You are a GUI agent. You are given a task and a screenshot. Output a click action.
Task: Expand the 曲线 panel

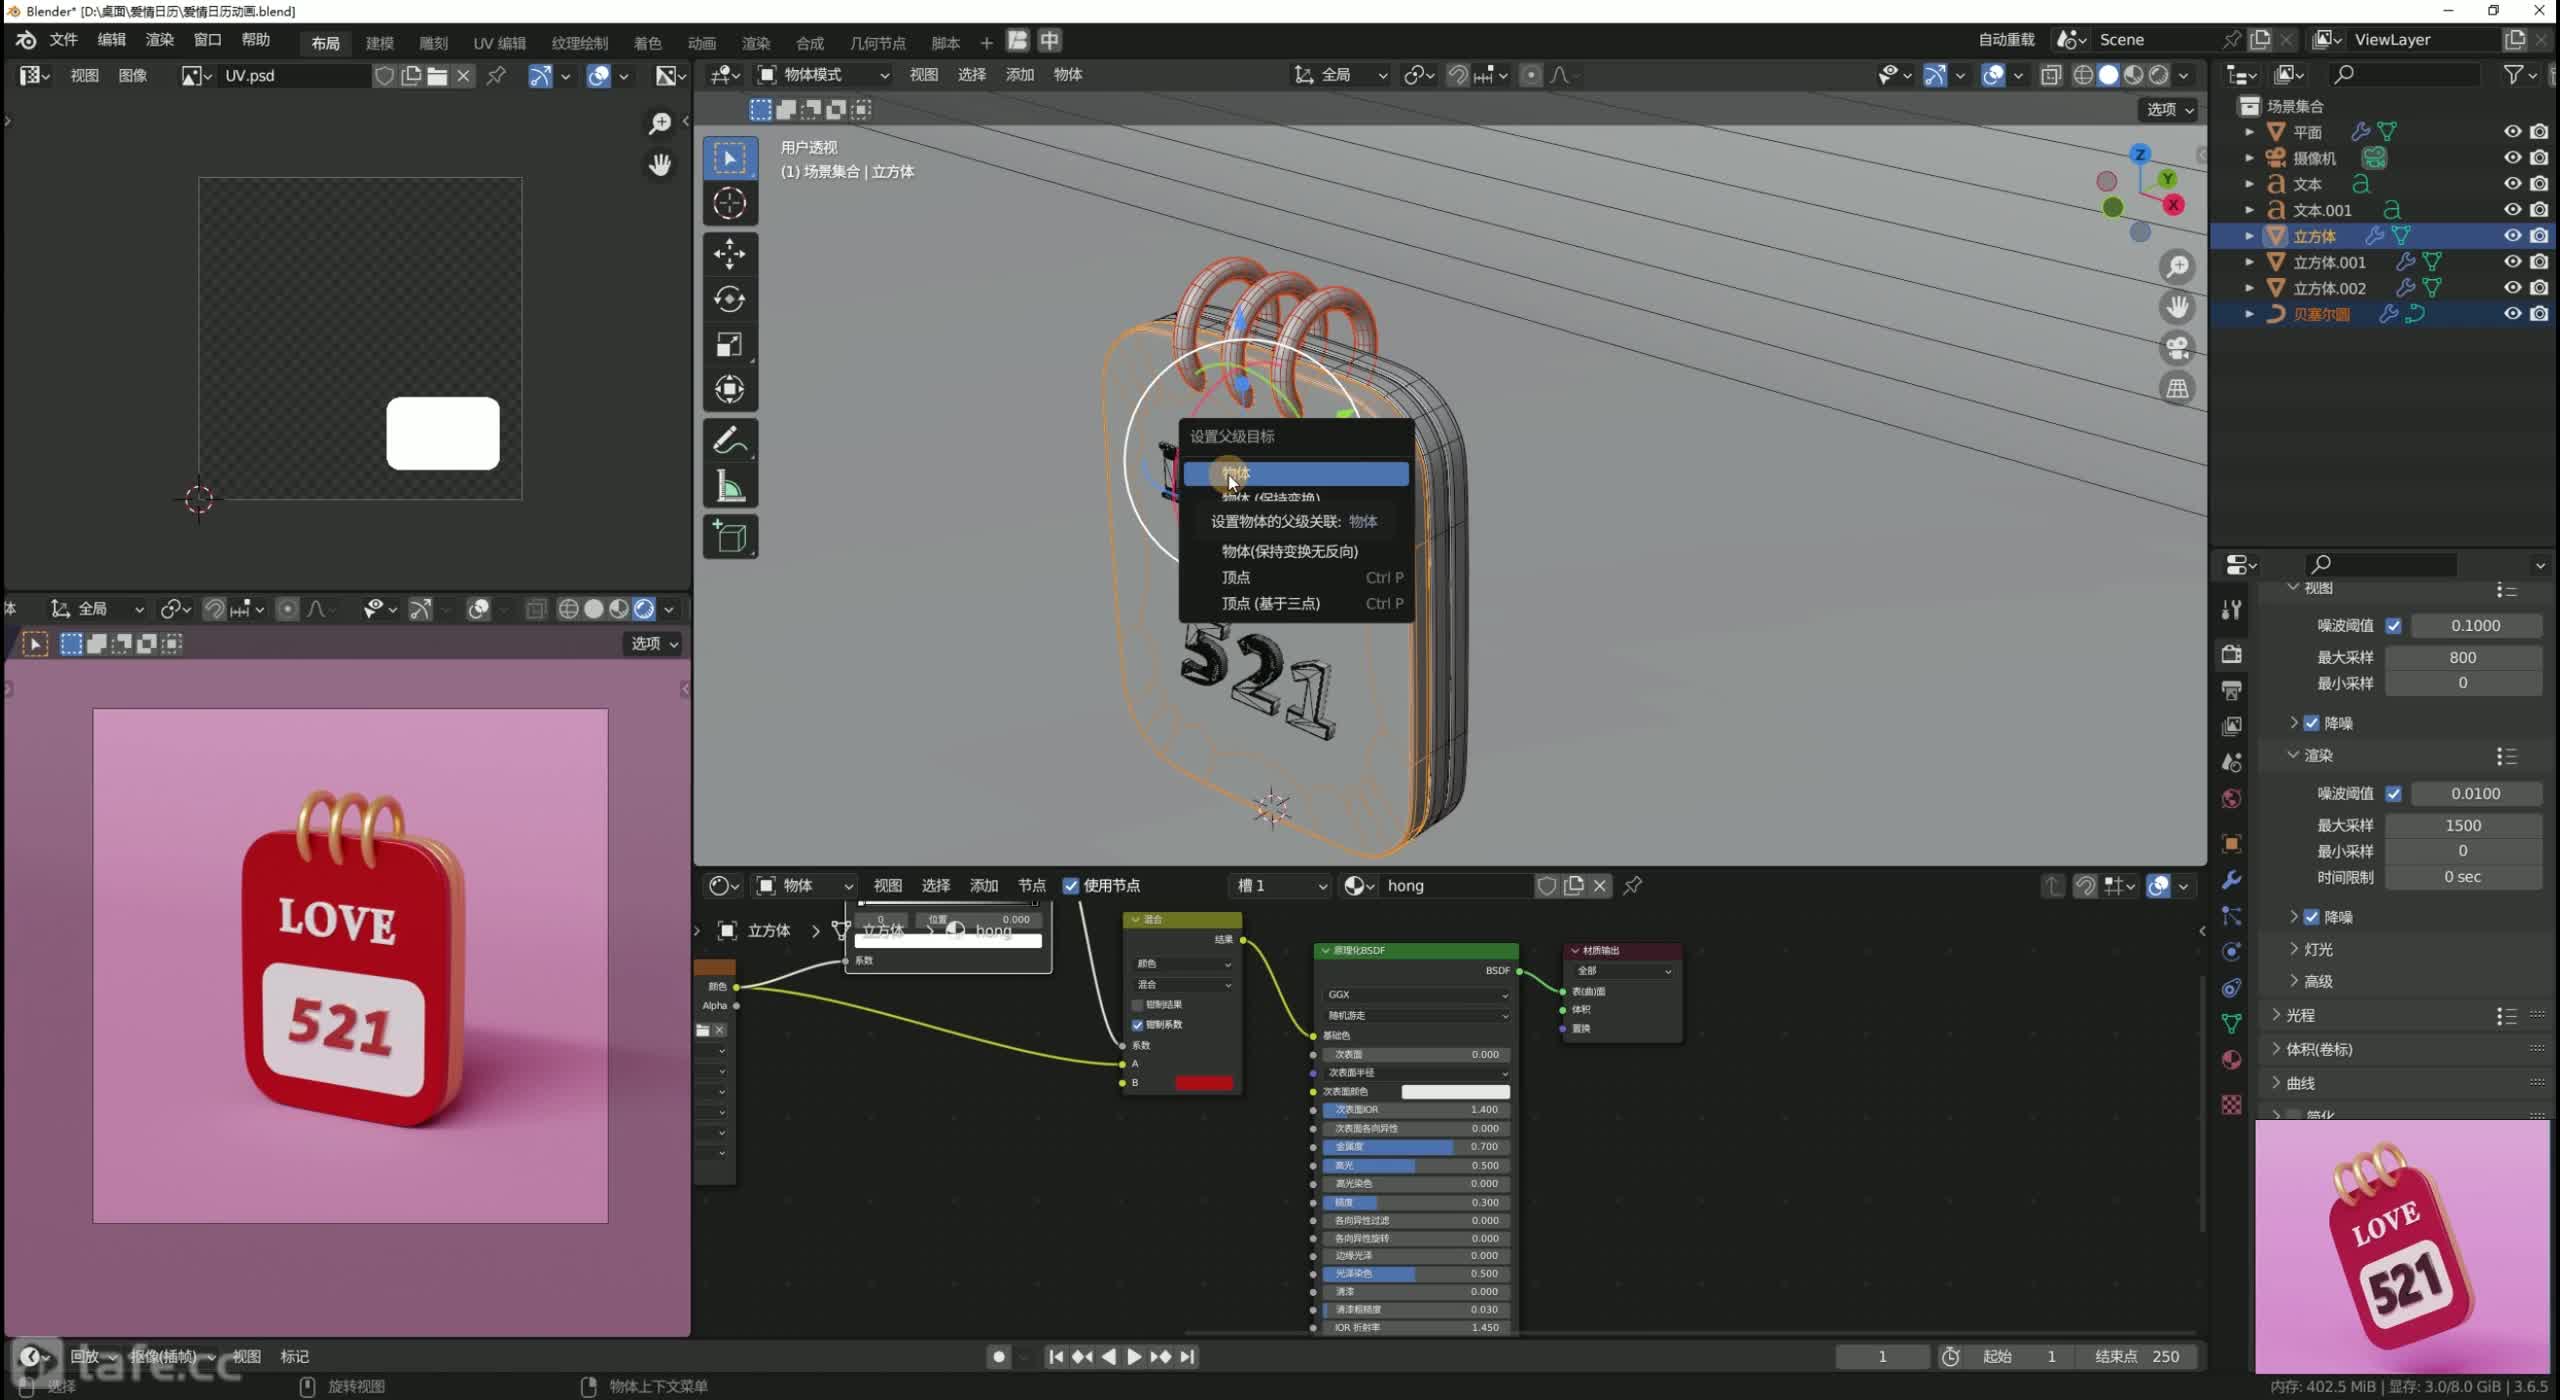pyautogui.click(x=2300, y=1083)
